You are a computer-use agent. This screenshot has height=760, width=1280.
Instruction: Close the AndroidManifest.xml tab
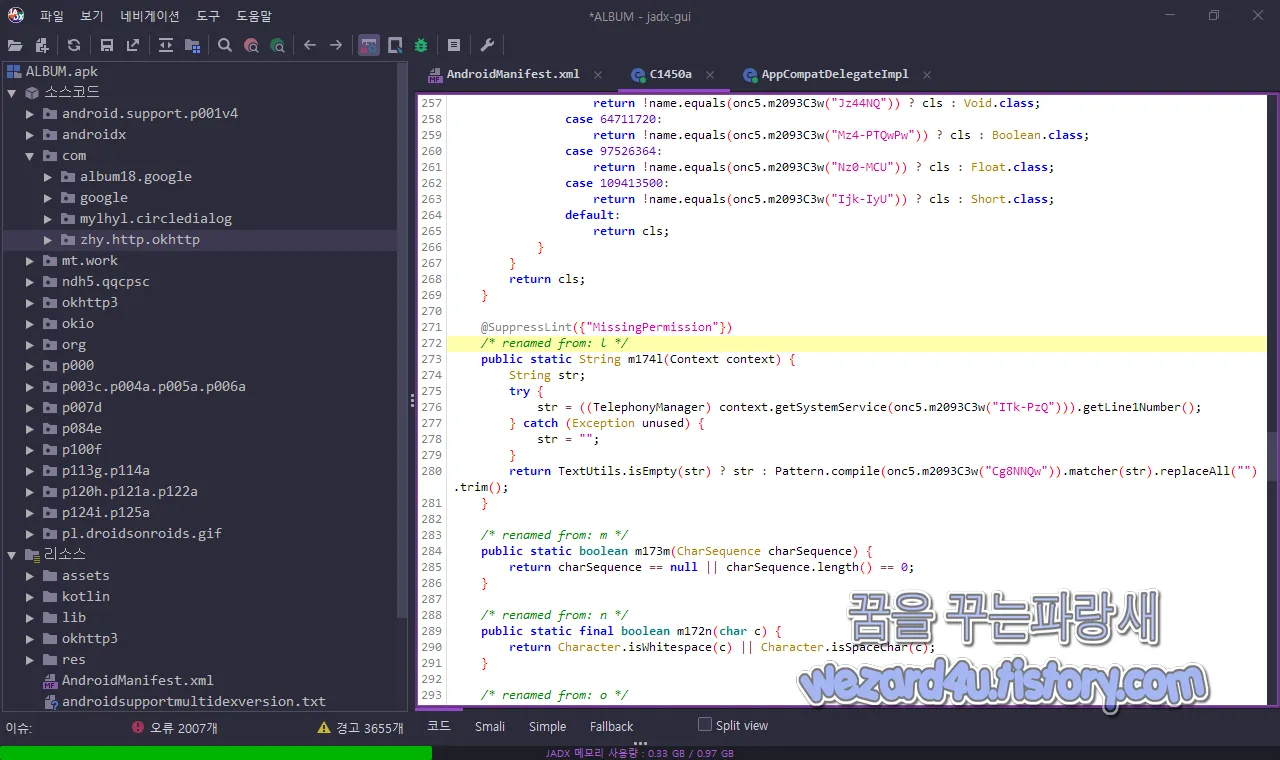[x=598, y=75]
